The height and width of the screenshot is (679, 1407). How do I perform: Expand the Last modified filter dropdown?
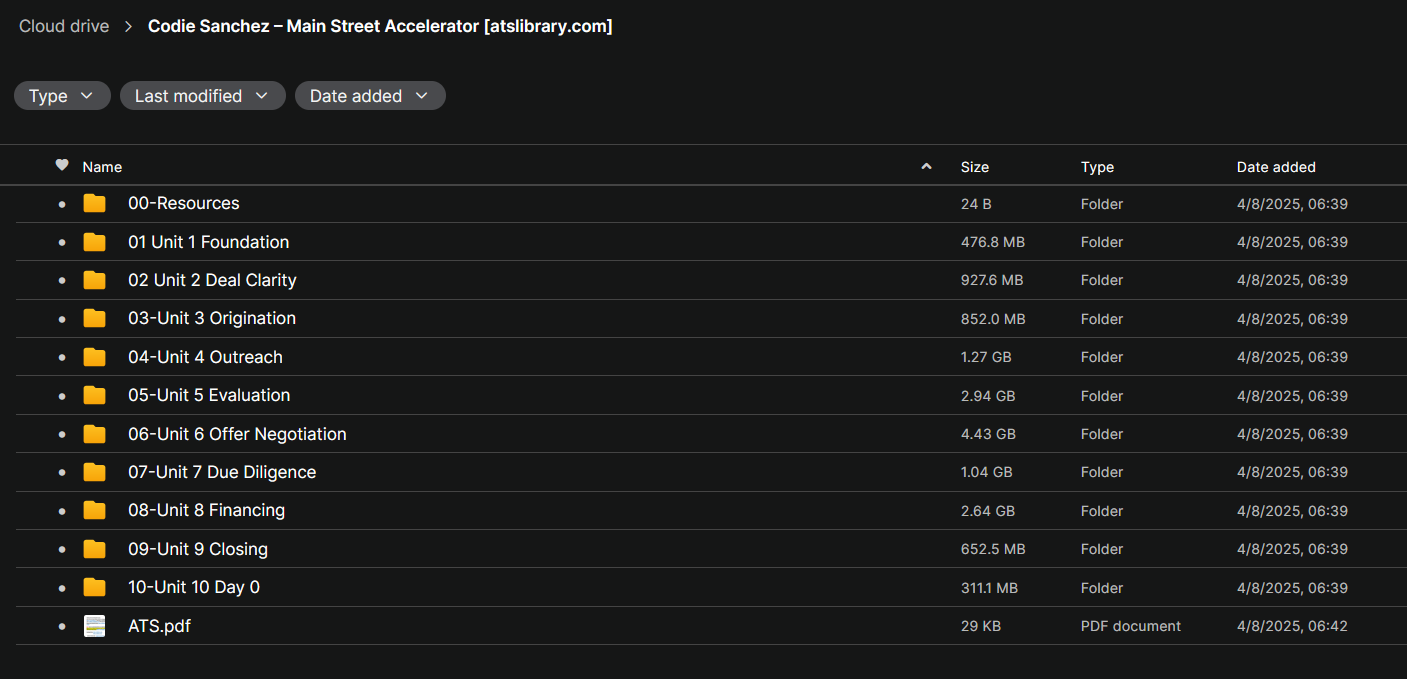[x=203, y=96]
